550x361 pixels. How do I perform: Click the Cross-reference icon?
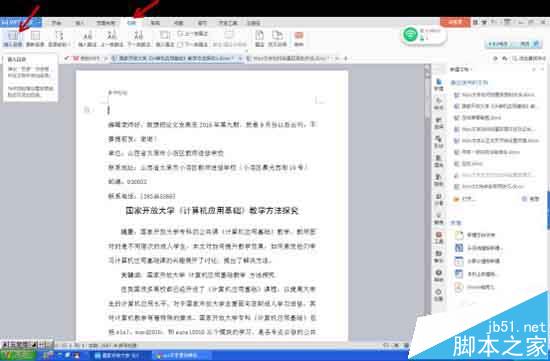(x=277, y=39)
